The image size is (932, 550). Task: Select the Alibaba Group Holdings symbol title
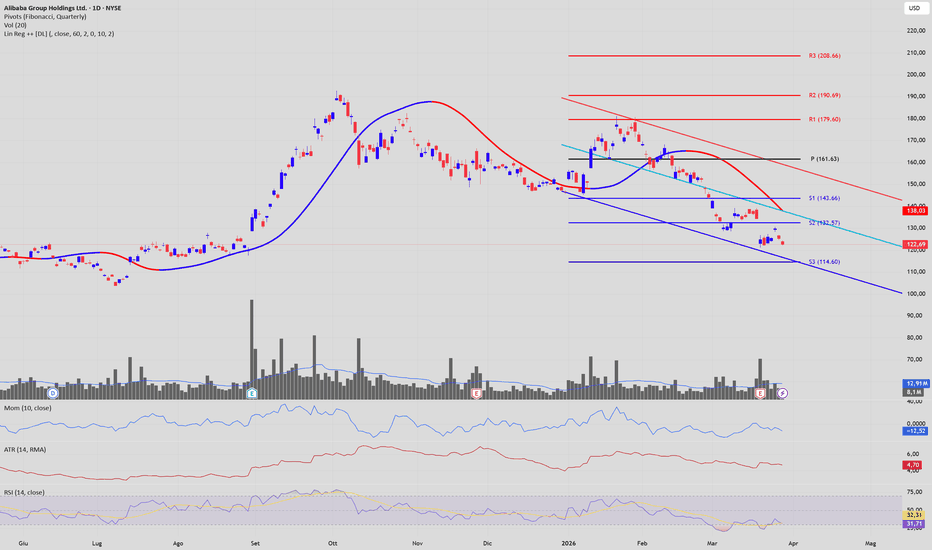click(62, 8)
